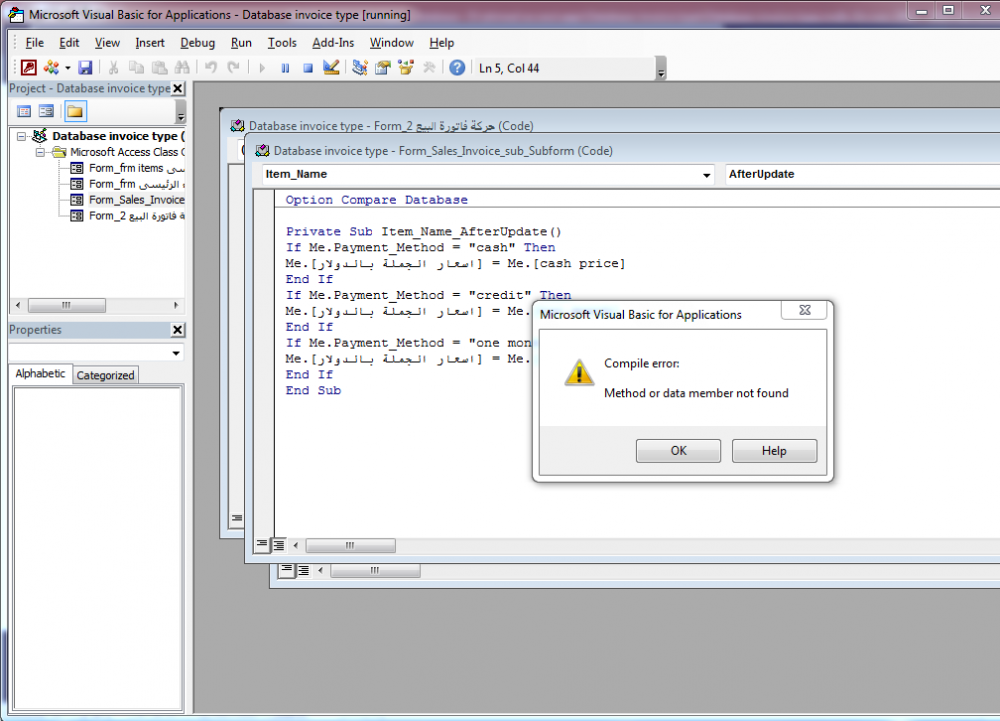Switch to Alphabetic properties tab
Screen dimensions: 1000x721
[40, 374]
